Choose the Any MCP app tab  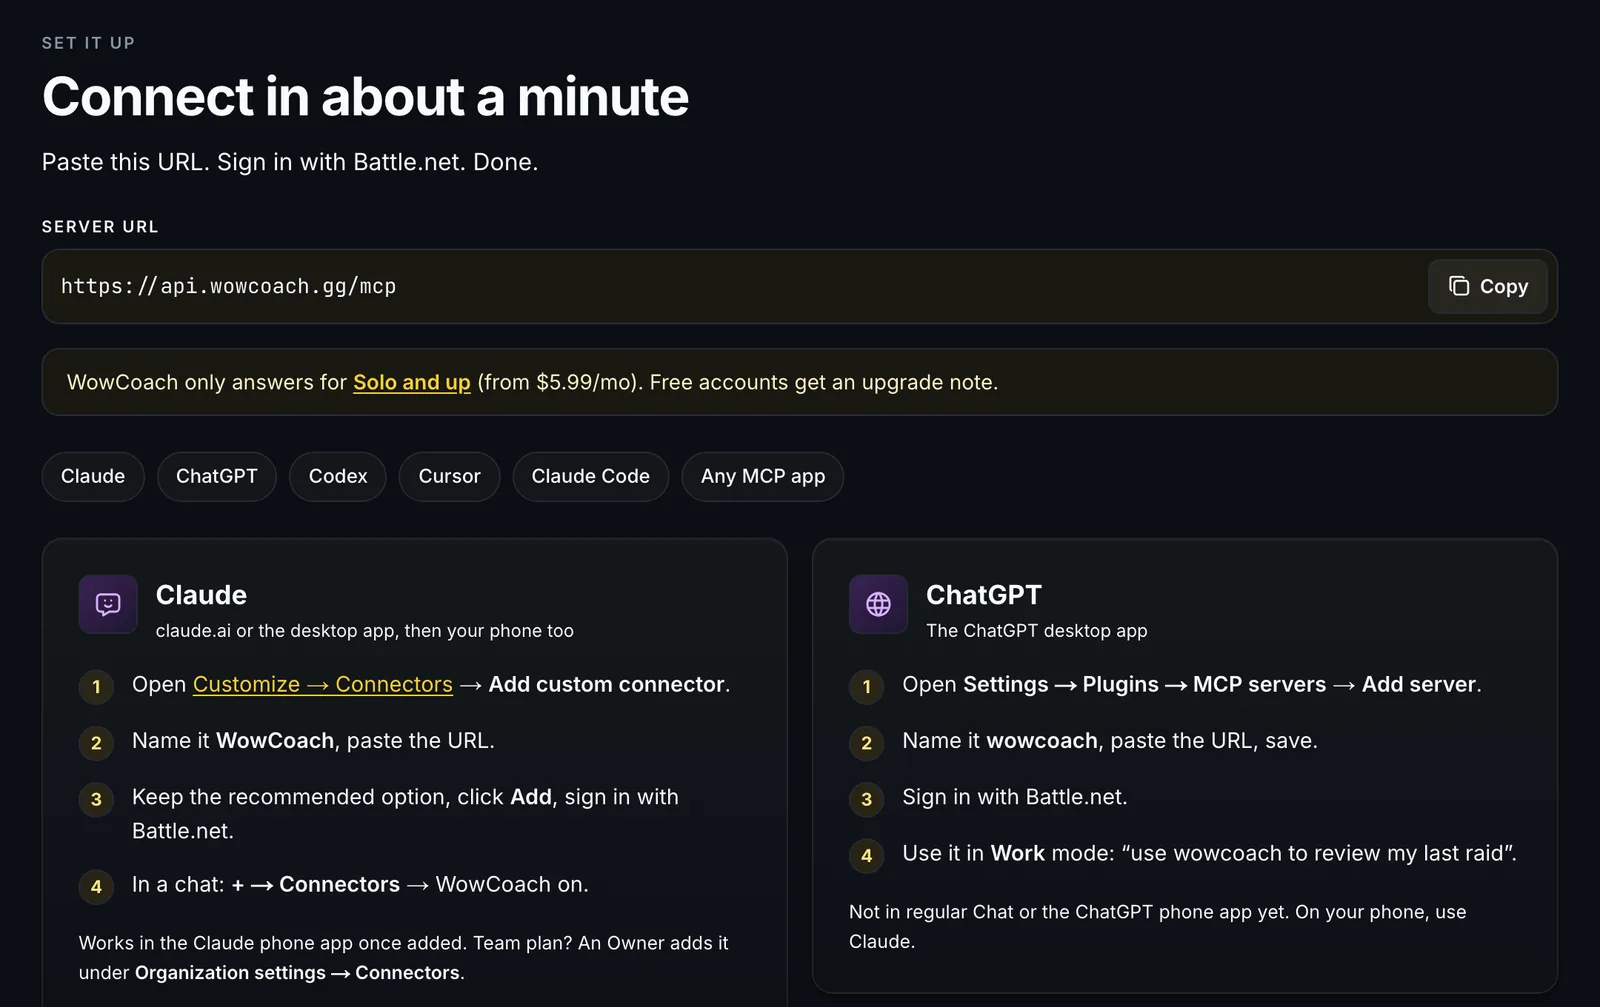pyautogui.click(x=763, y=476)
